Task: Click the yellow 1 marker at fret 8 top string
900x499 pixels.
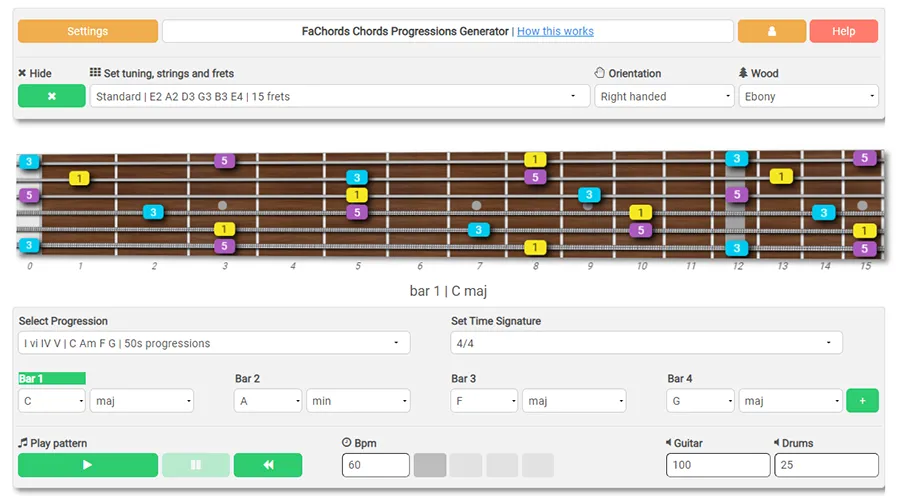Action: click(x=535, y=159)
